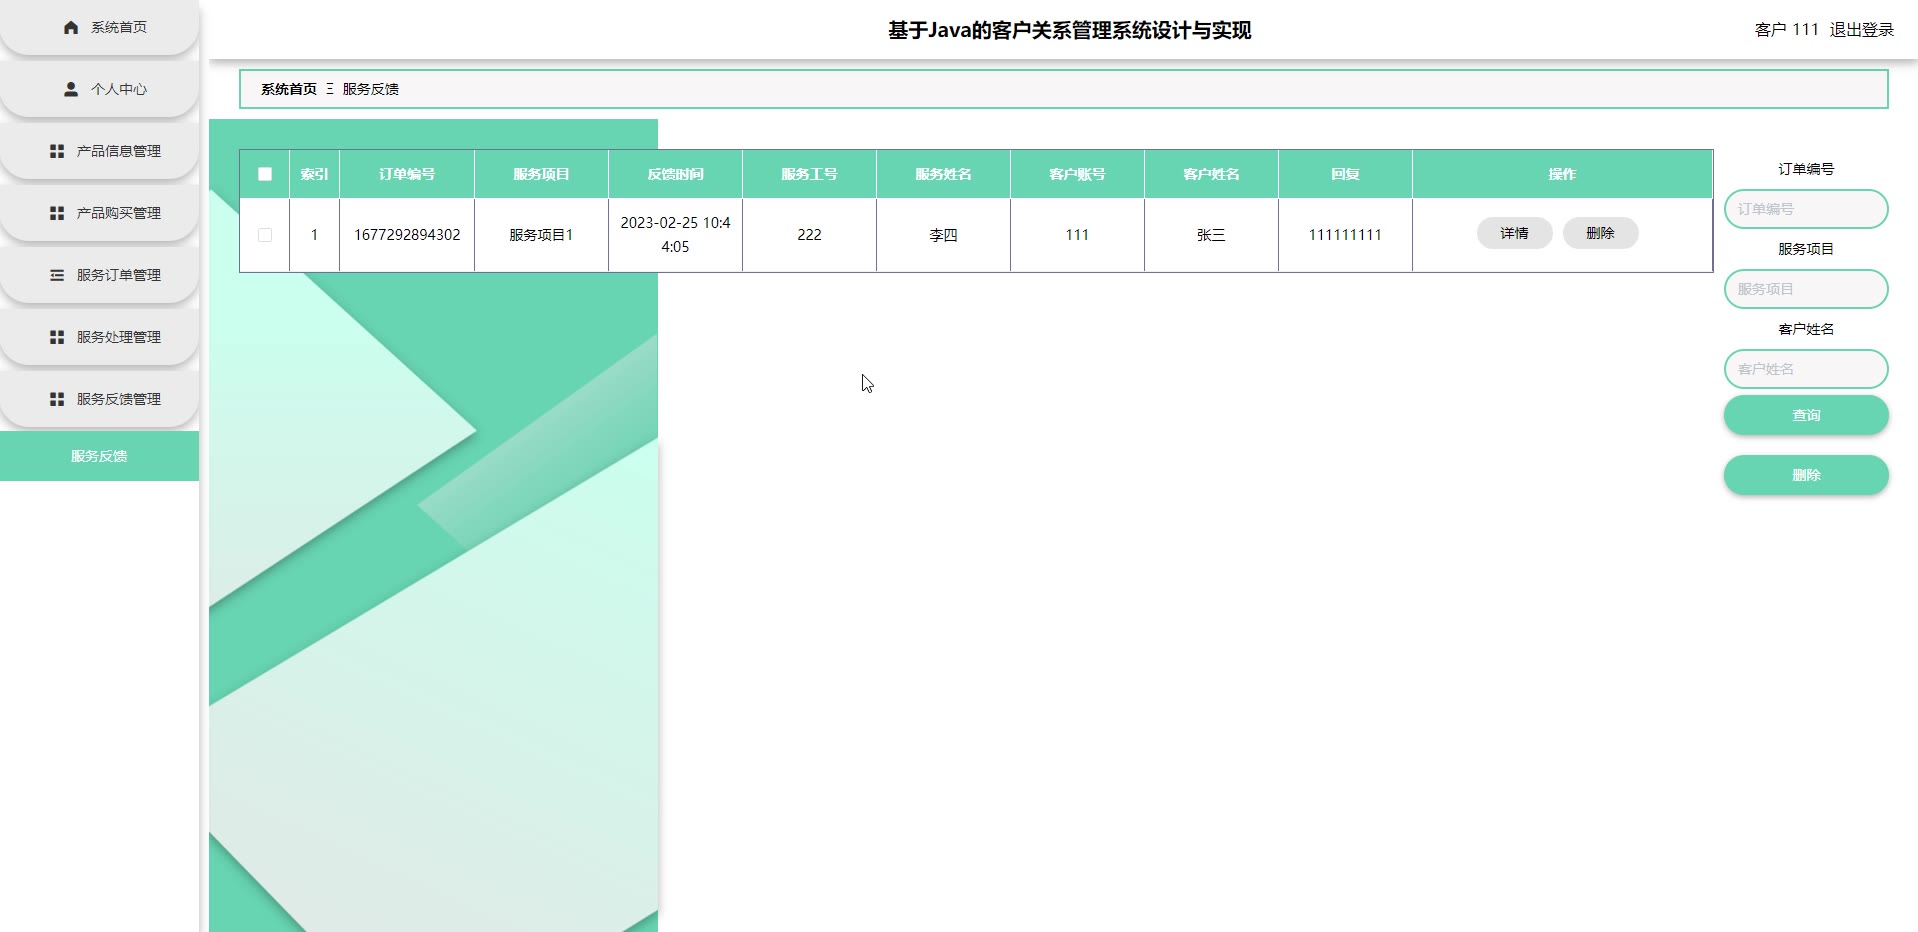Click 删除 button in the table row
Screen dimensions: 1918x932
click(x=1600, y=233)
